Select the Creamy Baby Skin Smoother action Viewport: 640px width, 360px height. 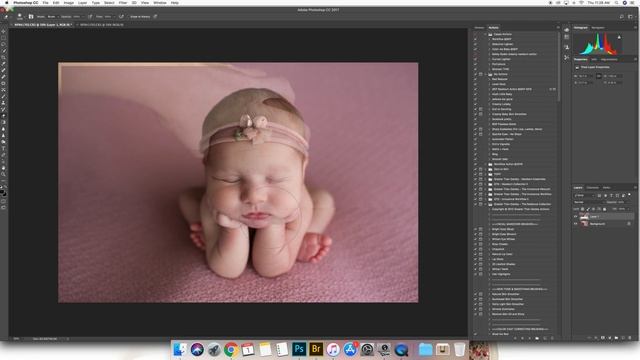pyautogui.click(x=509, y=114)
